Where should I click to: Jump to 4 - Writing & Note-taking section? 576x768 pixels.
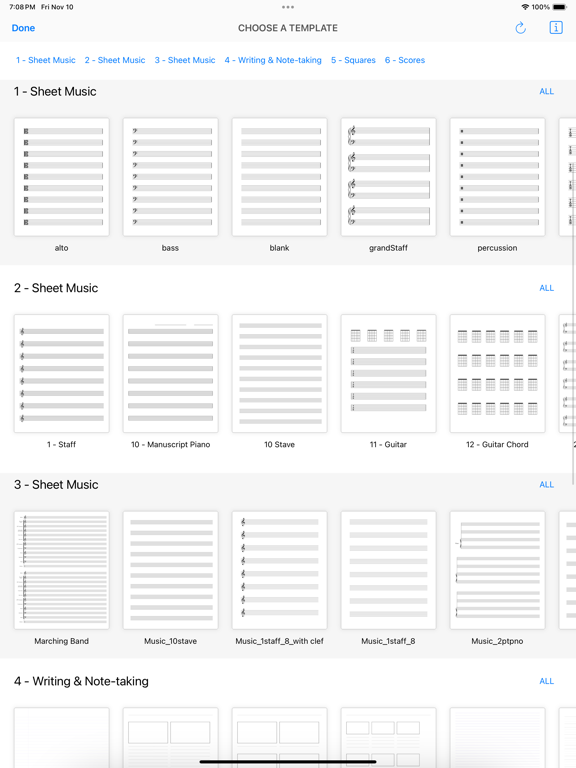[273, 60]
